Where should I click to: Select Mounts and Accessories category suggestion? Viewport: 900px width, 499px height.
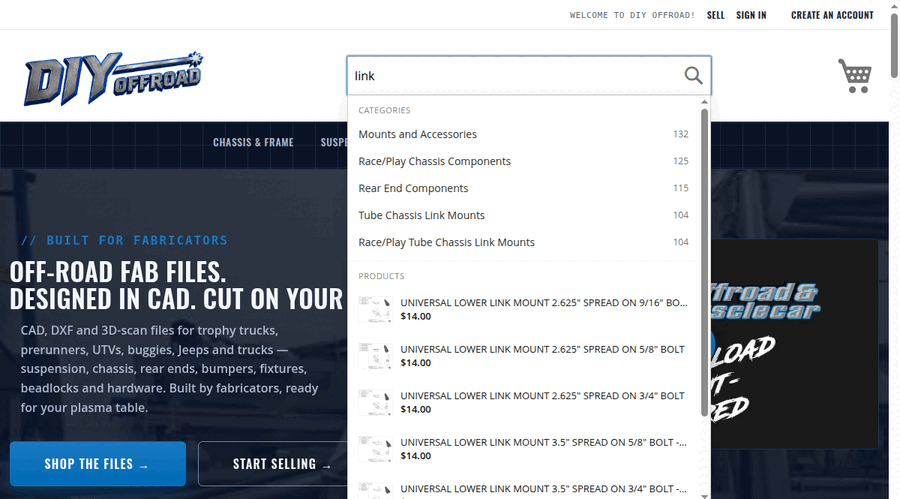(523, 134)
